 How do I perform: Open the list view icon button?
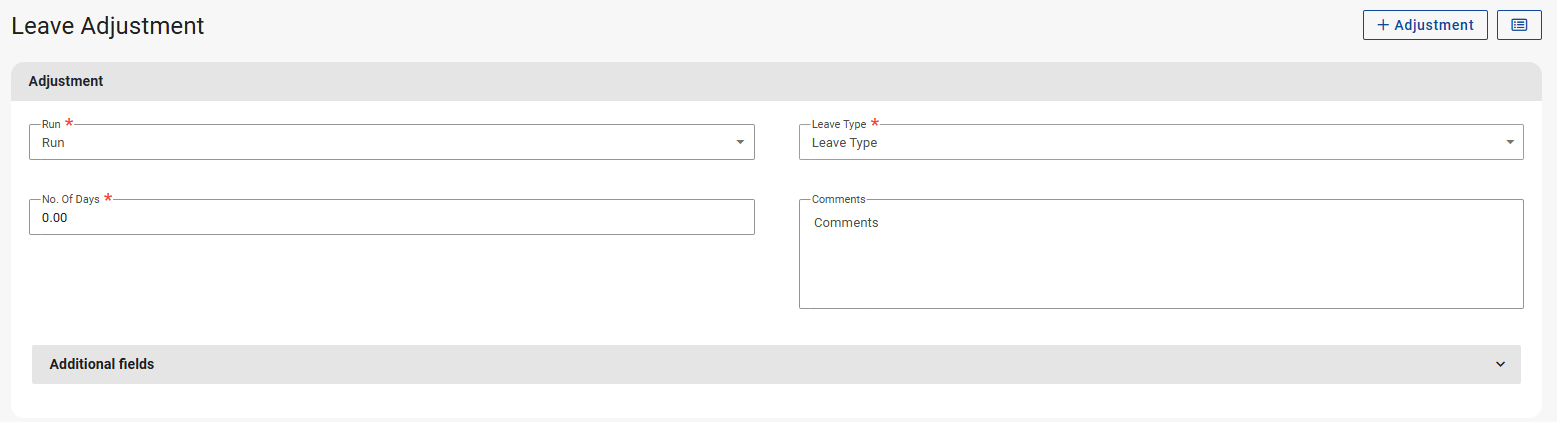(x=1519, y=25)
